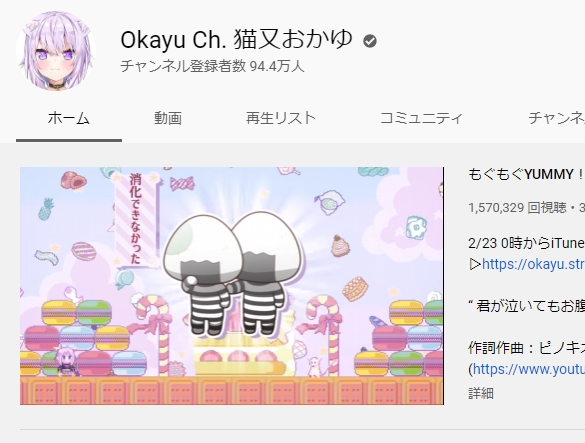
Task: Click the small white cat in thumbnail
Action: tap(315, 366)
